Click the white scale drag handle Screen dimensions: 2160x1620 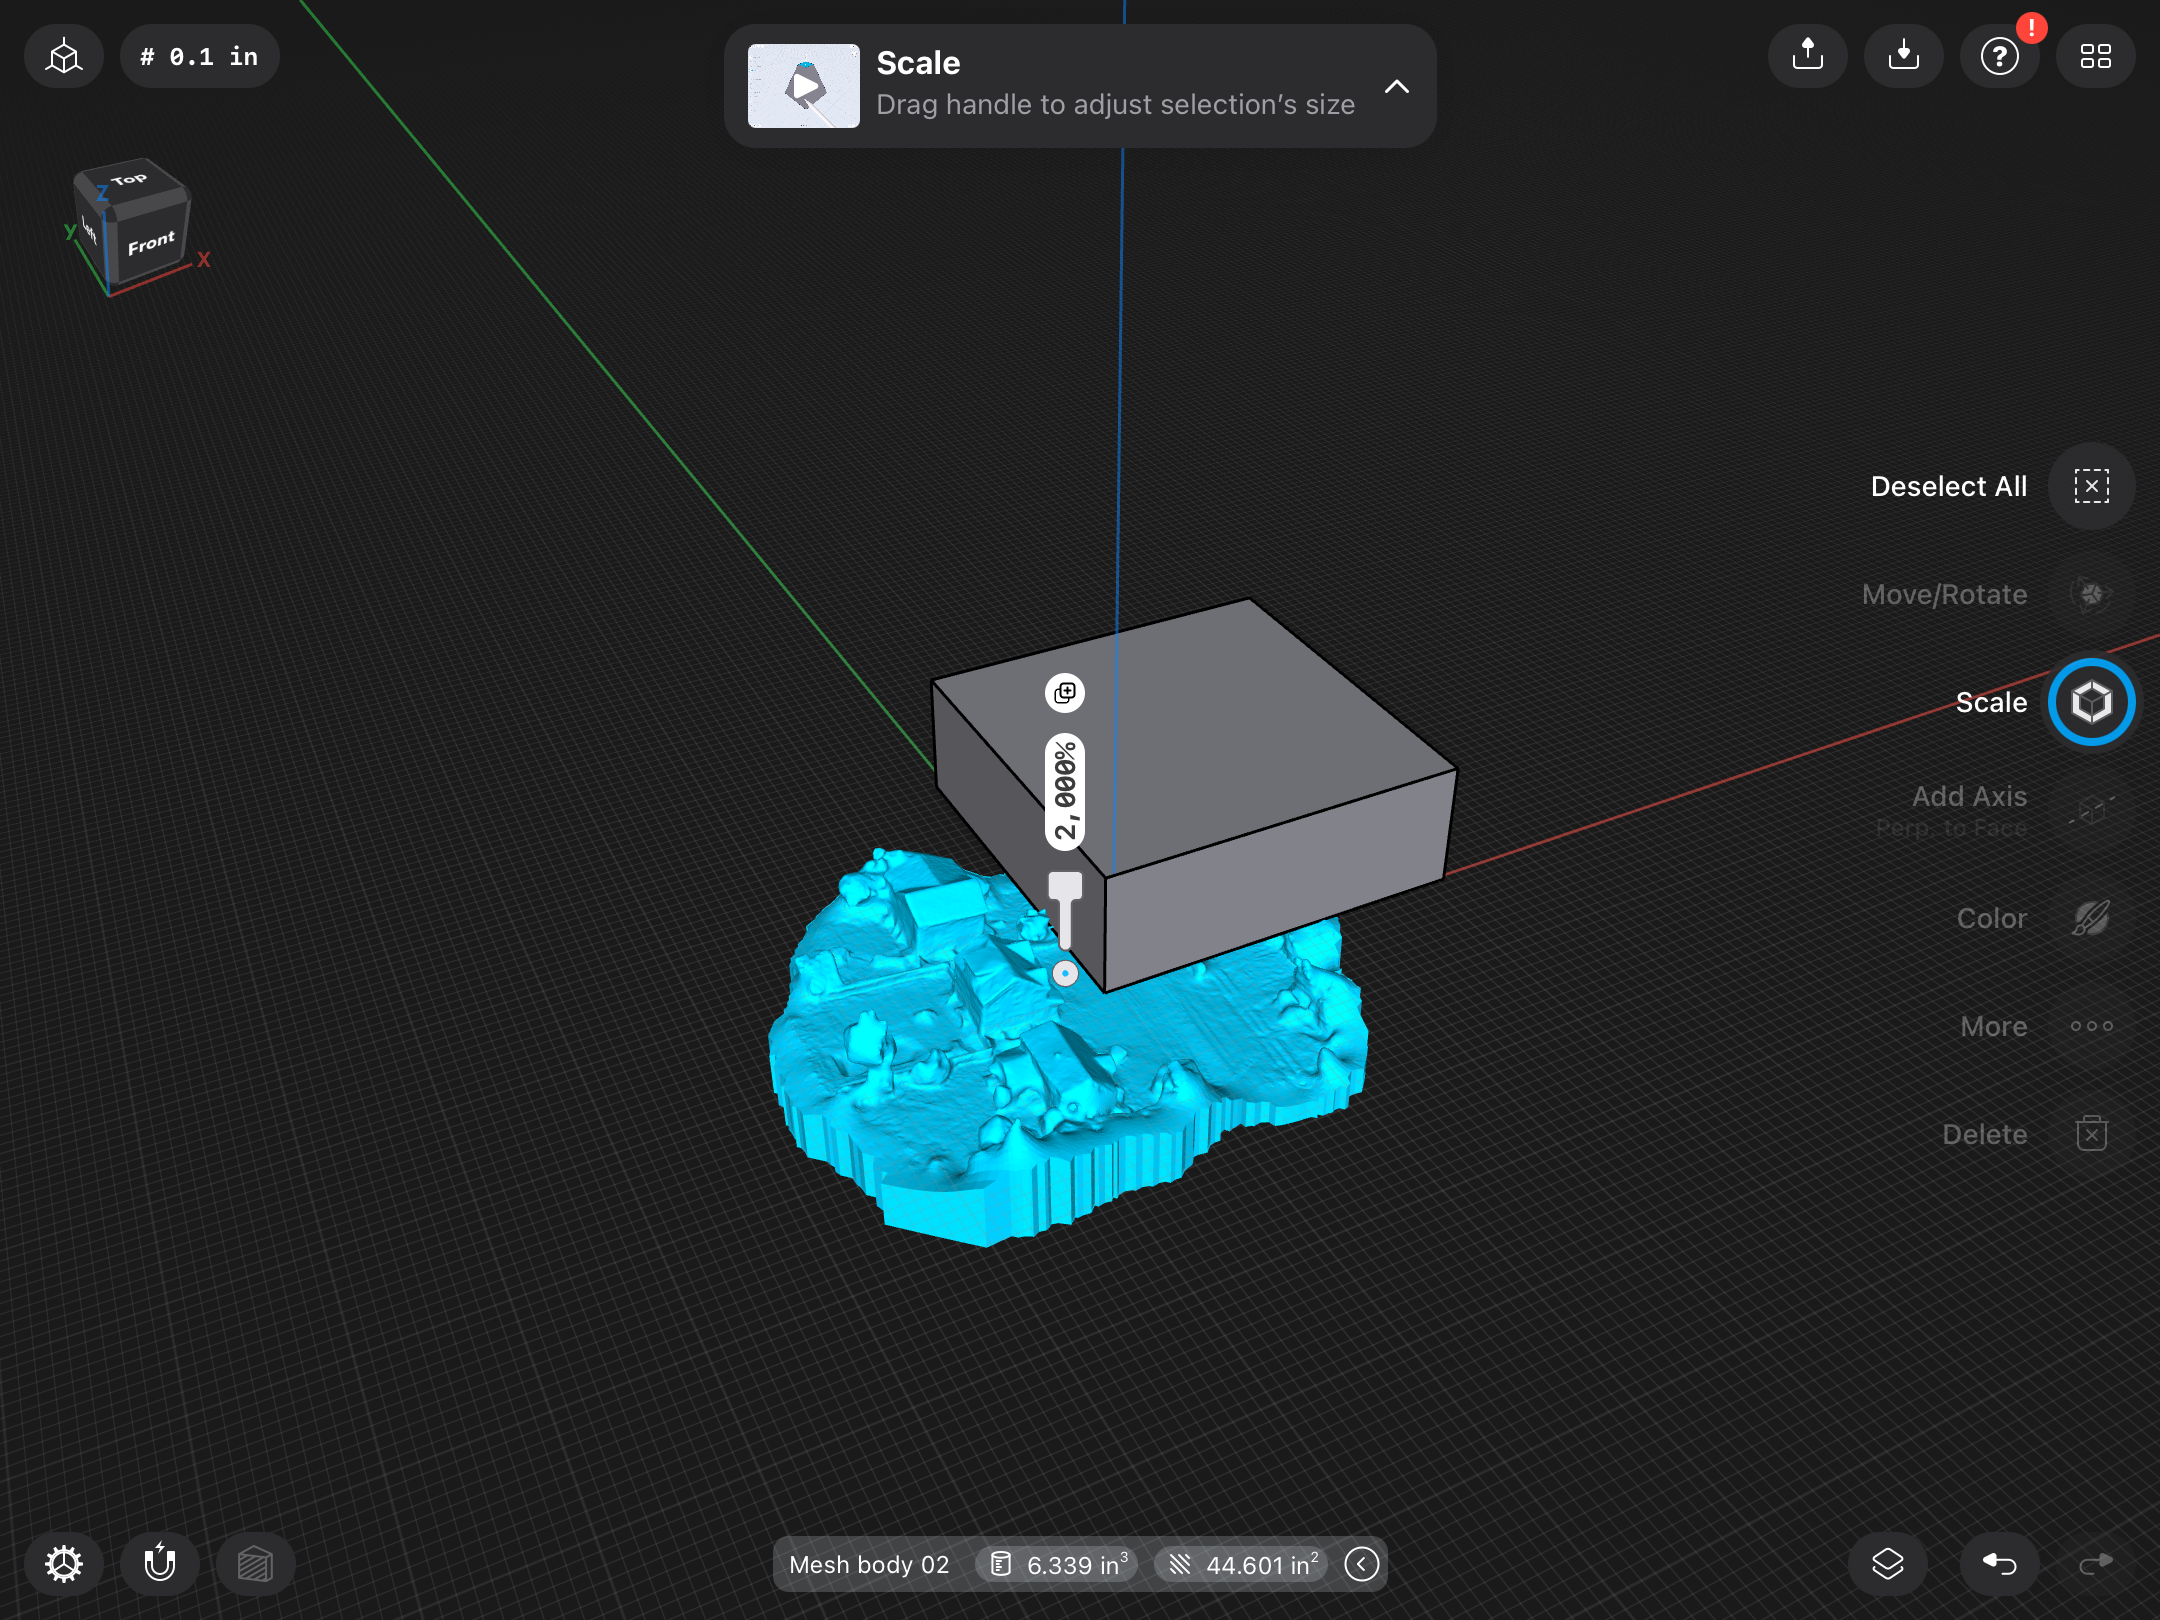[x=1065, y=909]
